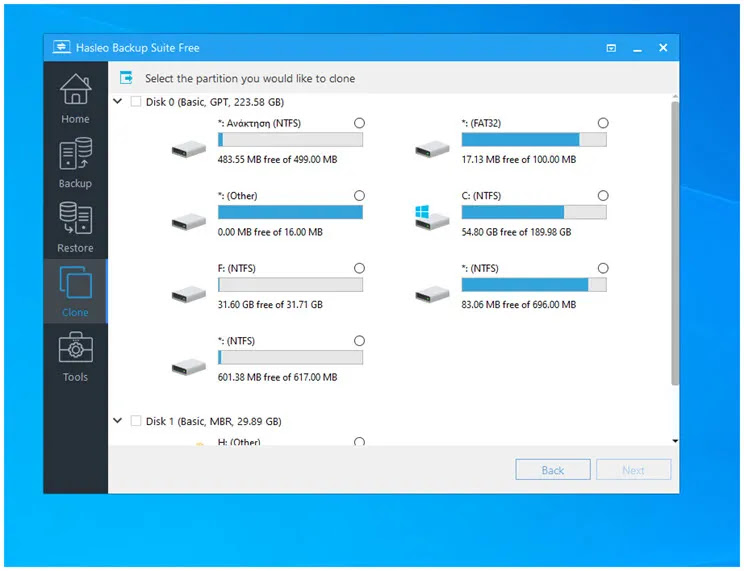Select the 16.00 MB Other partition radio
Viewport: 744px width, 571px height.
(x=360, y=196)
